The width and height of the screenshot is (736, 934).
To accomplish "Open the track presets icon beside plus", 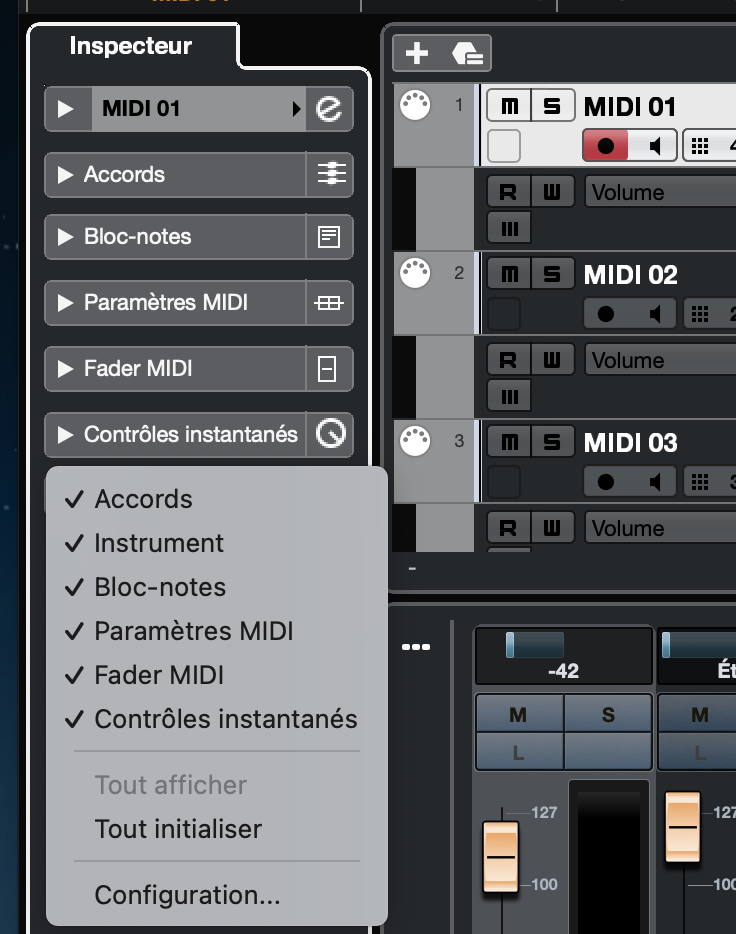I will [467, 53].
